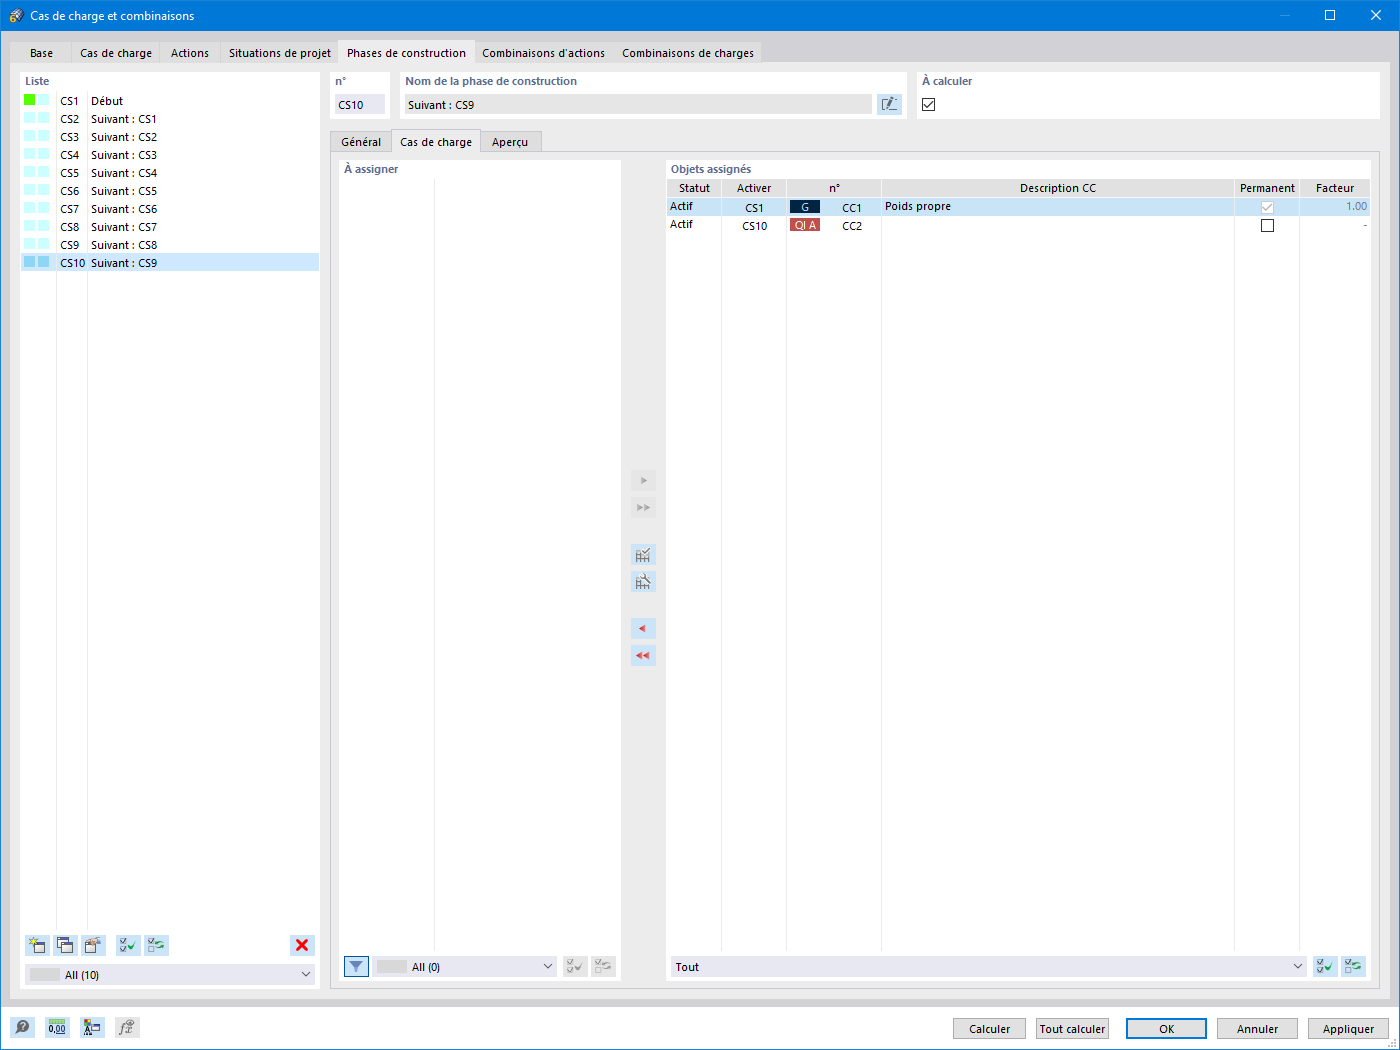
Task: Edit the construction phase name
Action: pos(889,104)
